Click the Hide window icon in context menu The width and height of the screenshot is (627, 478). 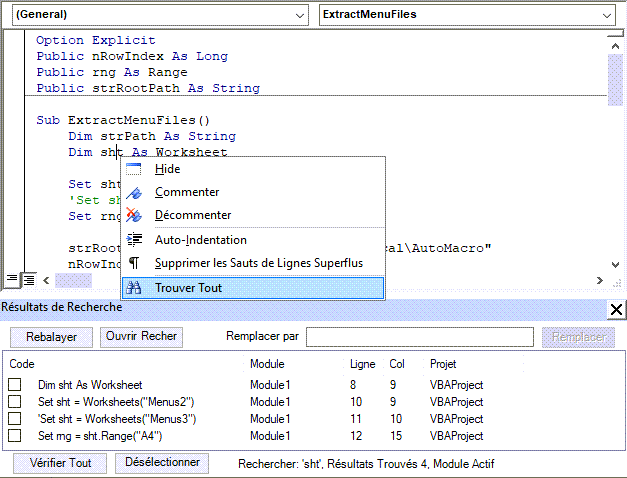[x=134, y=169]
